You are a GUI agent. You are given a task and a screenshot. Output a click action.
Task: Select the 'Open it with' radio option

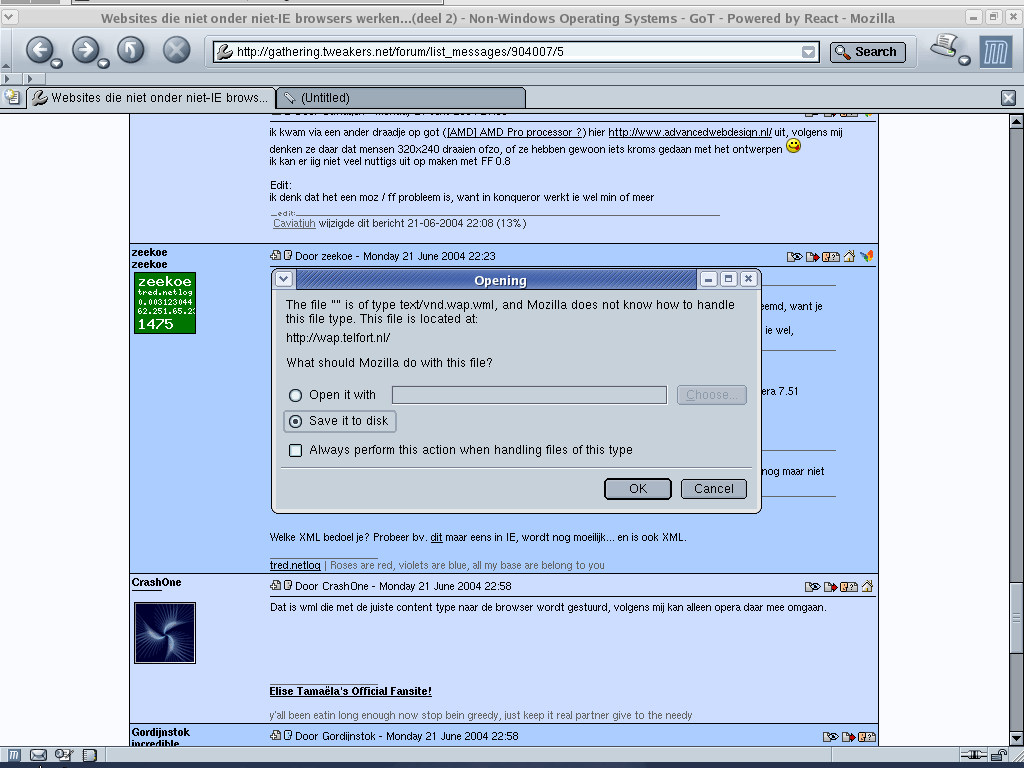[295, 395]
